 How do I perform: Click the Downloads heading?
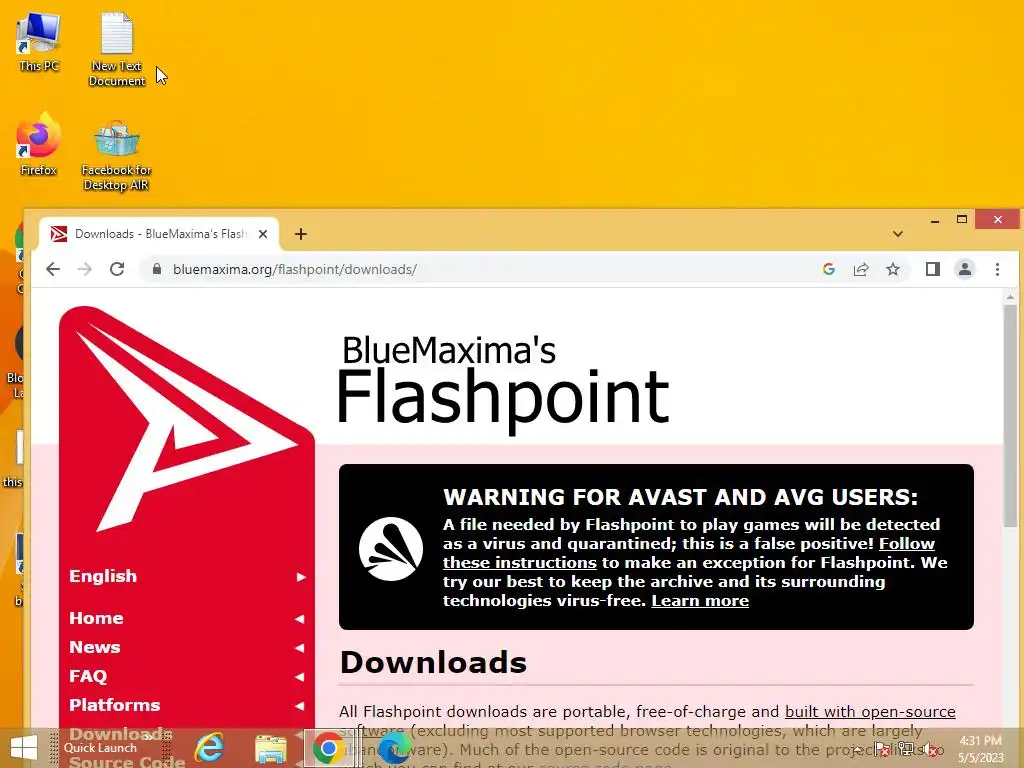433,662
